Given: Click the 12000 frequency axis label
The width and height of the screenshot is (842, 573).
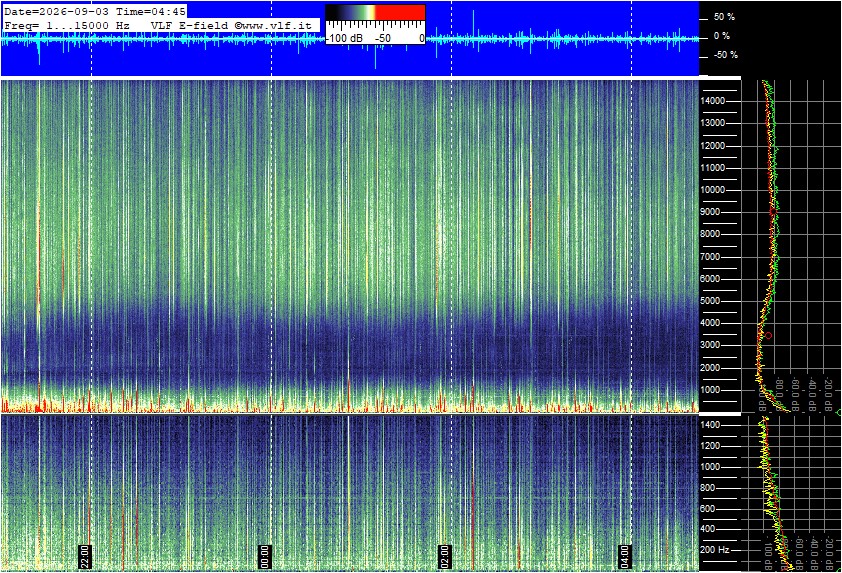Looking at the screenshot, I should (x=713, y=146).
